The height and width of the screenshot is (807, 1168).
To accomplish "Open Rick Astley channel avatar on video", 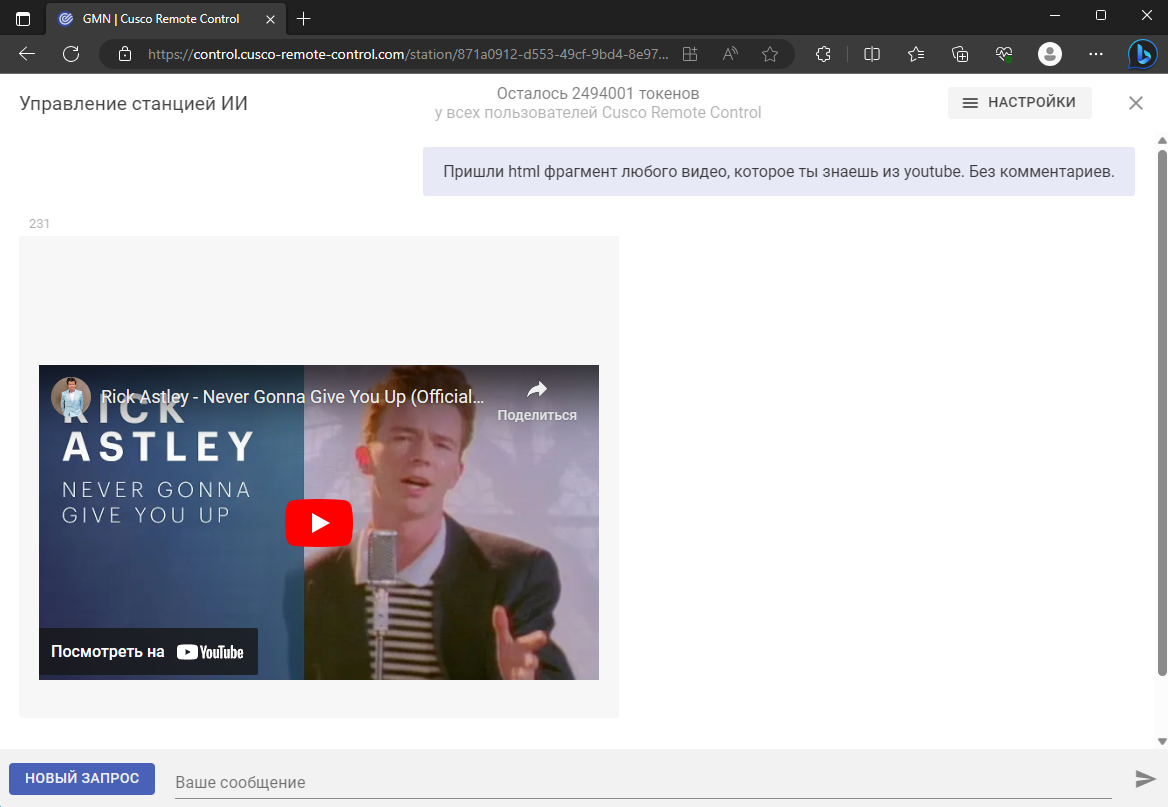I will tap(71, 396).
